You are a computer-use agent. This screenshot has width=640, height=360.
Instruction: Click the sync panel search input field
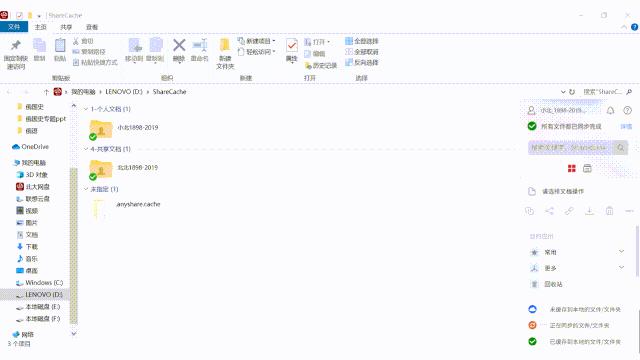[x=570, y=148]
